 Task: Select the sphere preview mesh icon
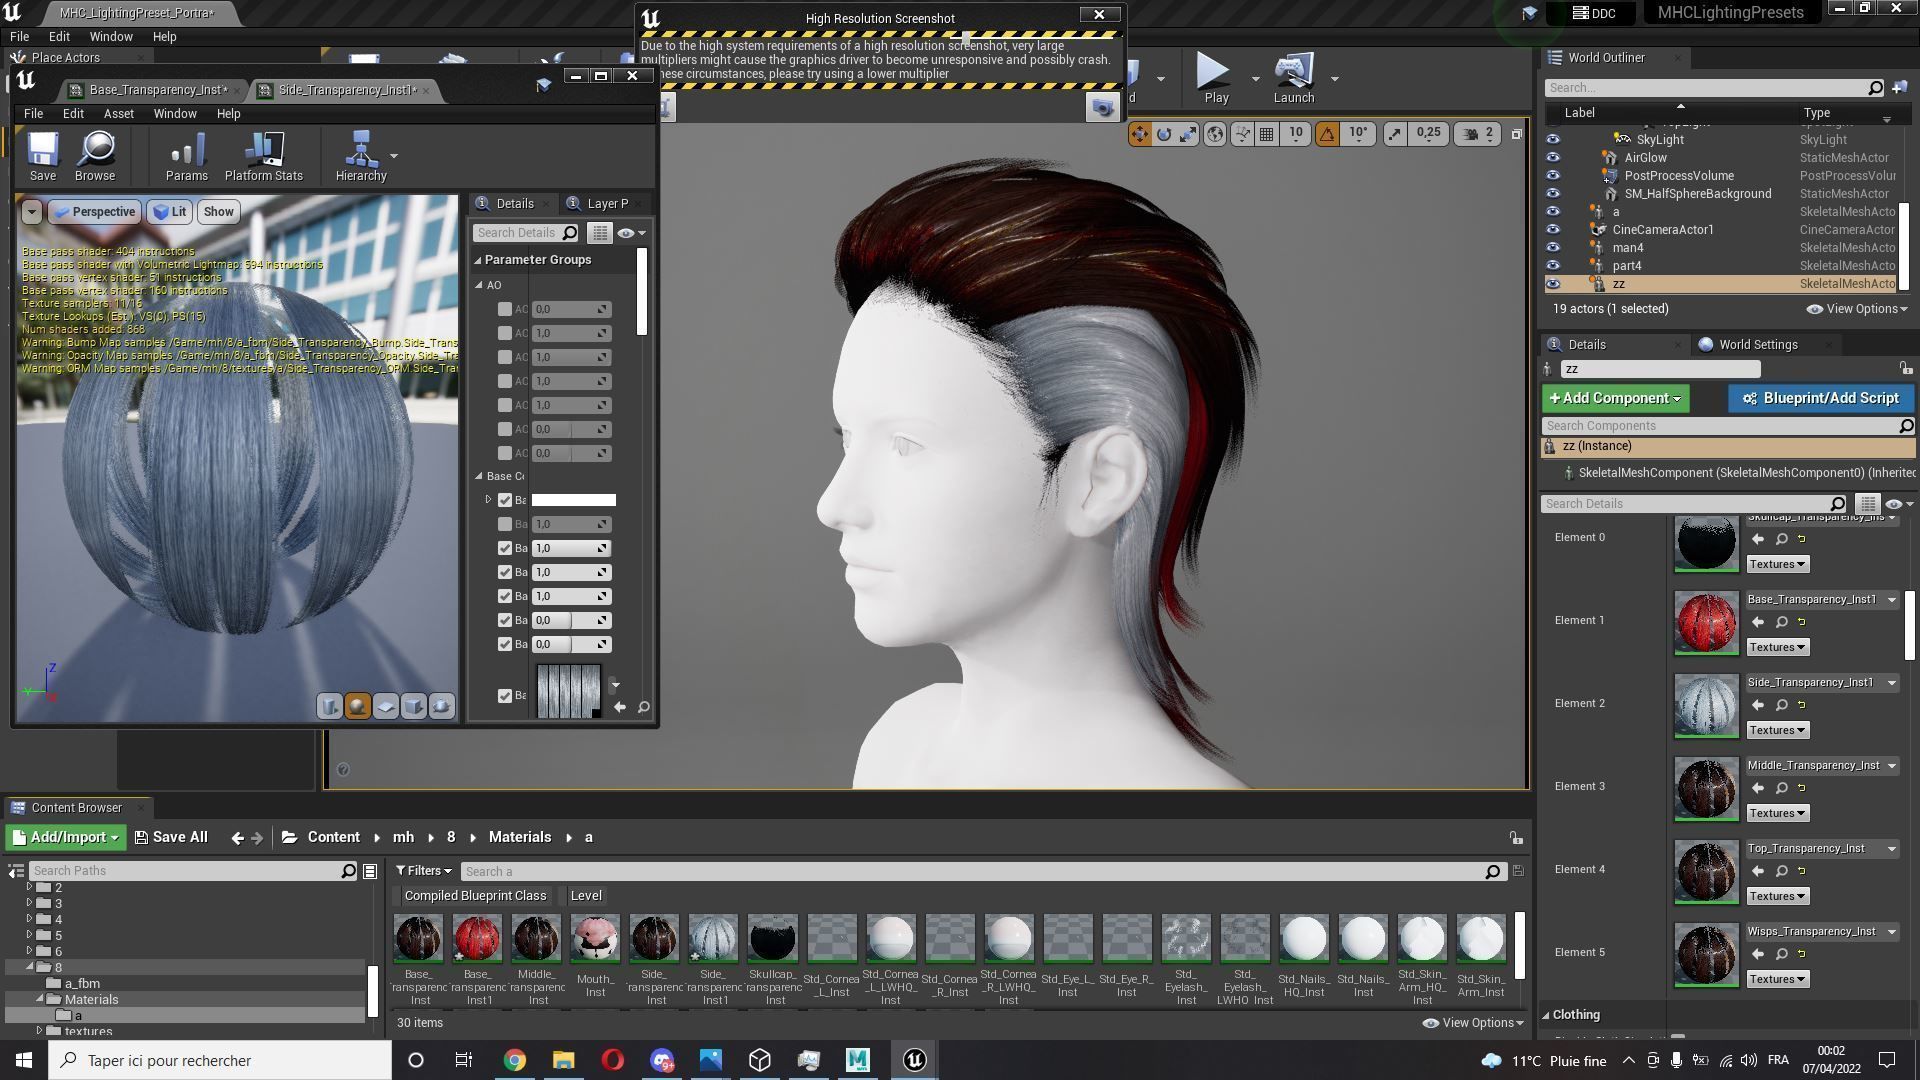(357, 706)
